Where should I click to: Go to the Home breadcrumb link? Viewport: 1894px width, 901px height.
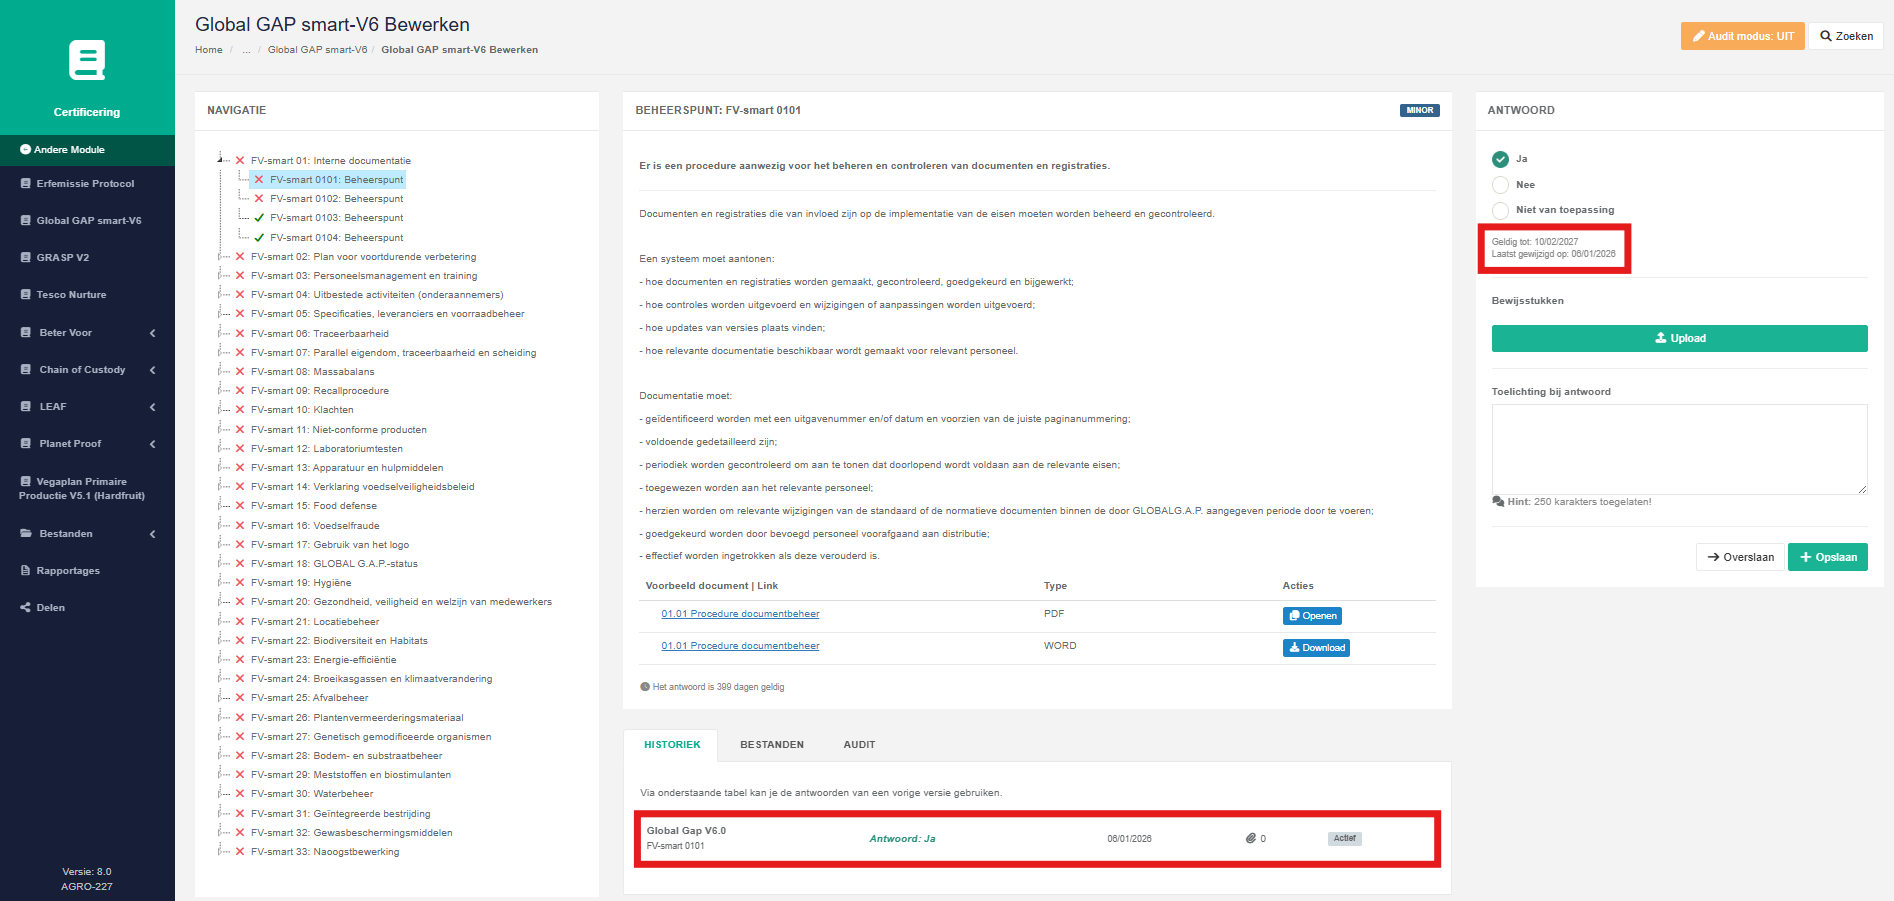coord(209,50)
